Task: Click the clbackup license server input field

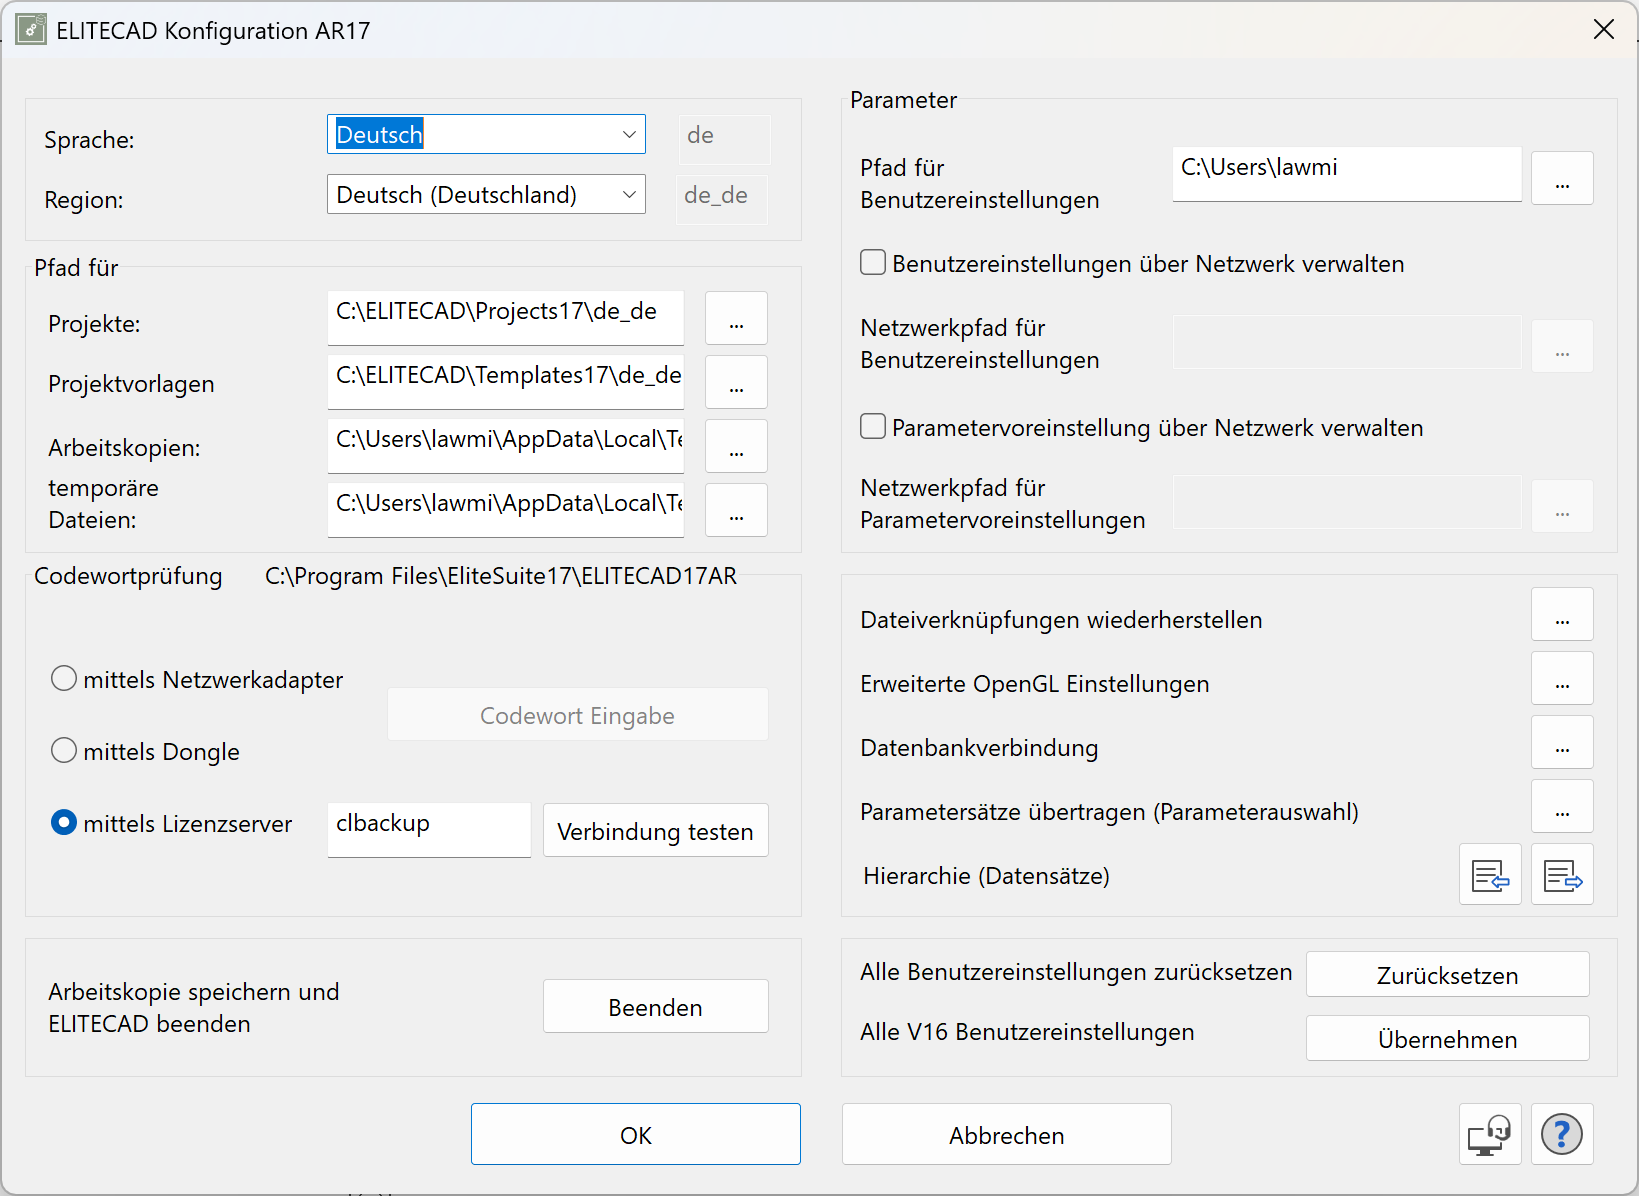Action: pos(428,829)
